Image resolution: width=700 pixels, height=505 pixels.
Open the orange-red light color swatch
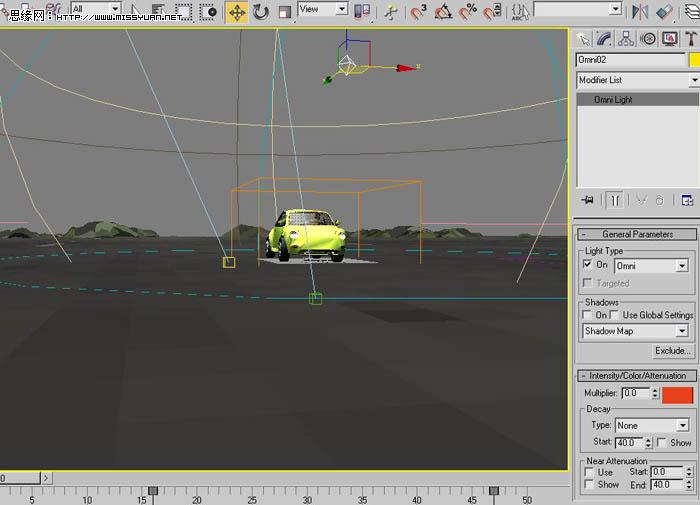pos(677,395)
